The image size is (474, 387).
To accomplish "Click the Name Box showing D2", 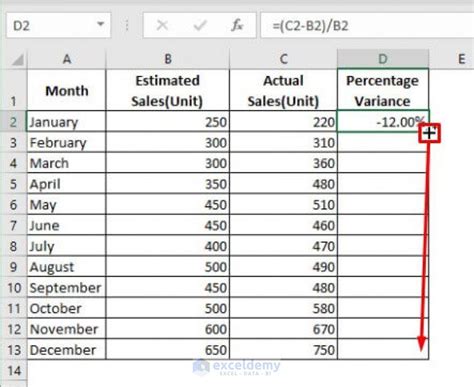I will [58, 25].
